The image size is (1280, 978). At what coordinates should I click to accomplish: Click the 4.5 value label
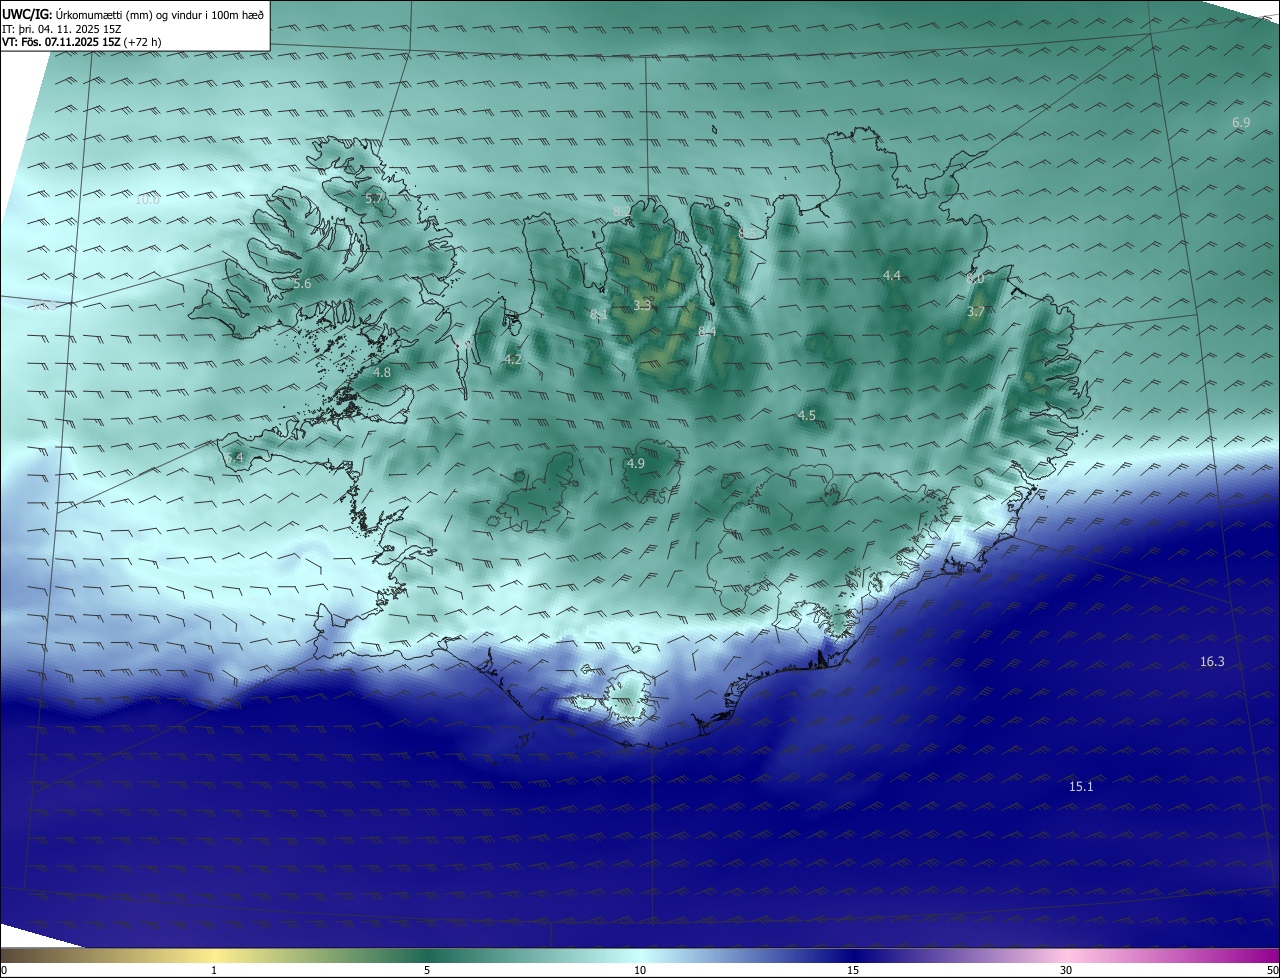coord(807,415)
